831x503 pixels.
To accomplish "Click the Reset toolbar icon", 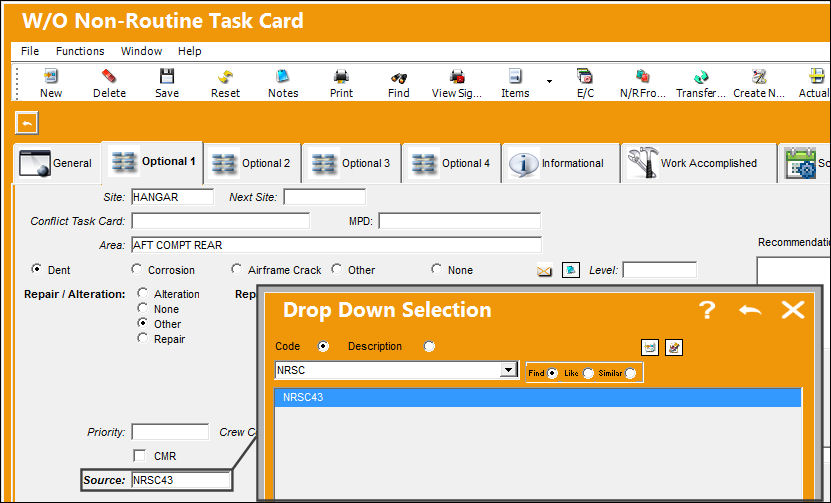I will pos(225,77).
